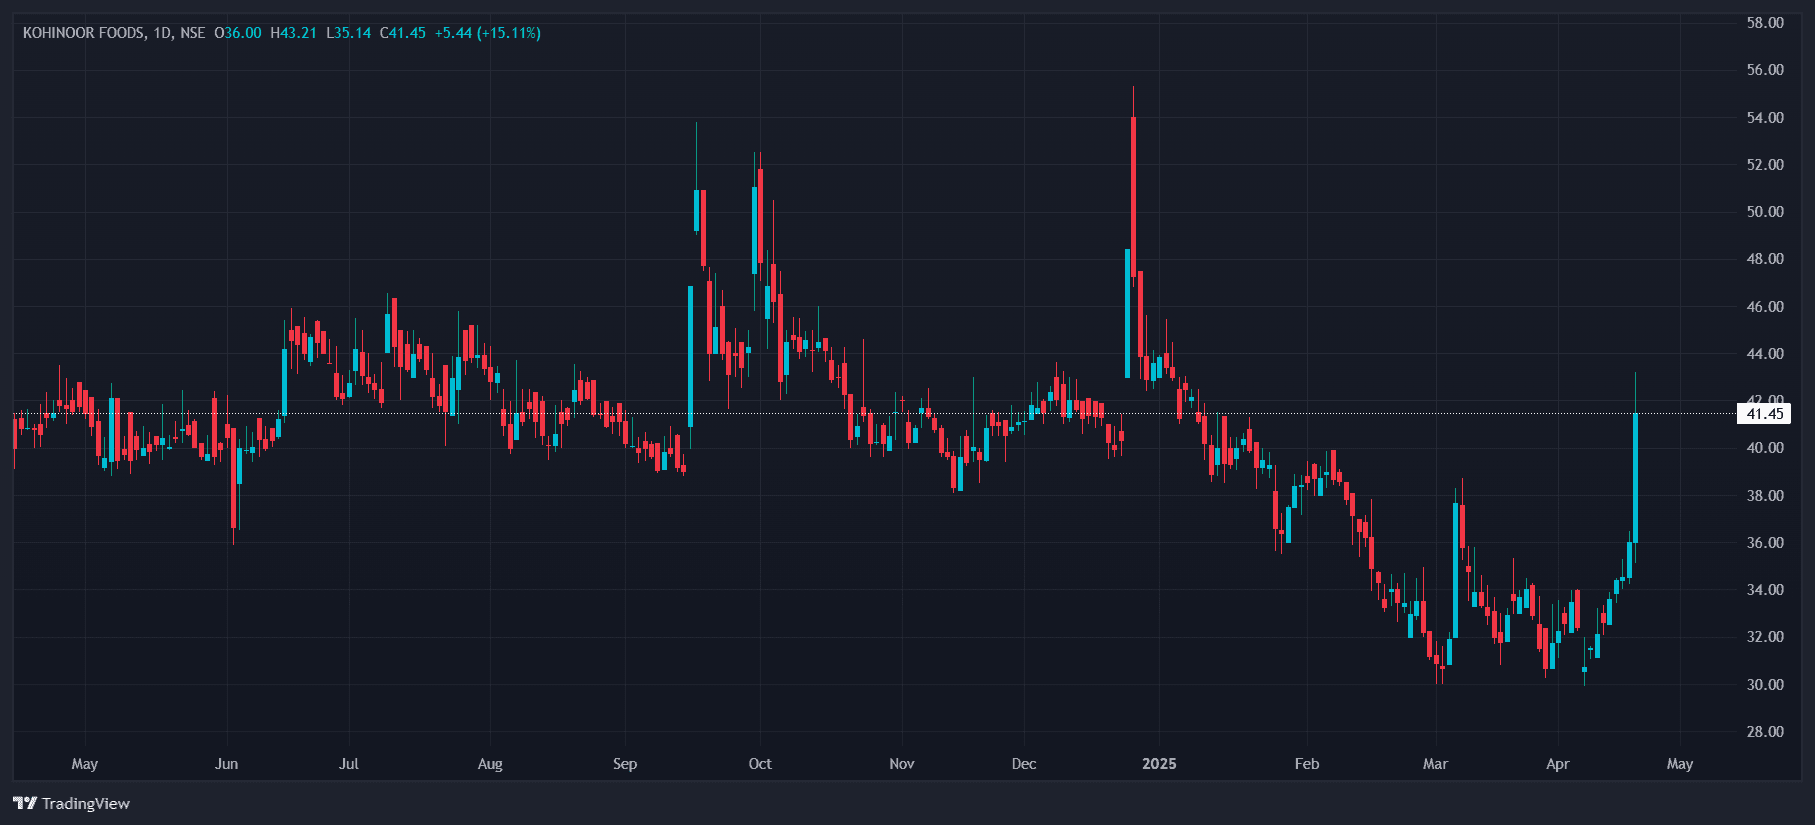Select the high value H43.21

293,33
